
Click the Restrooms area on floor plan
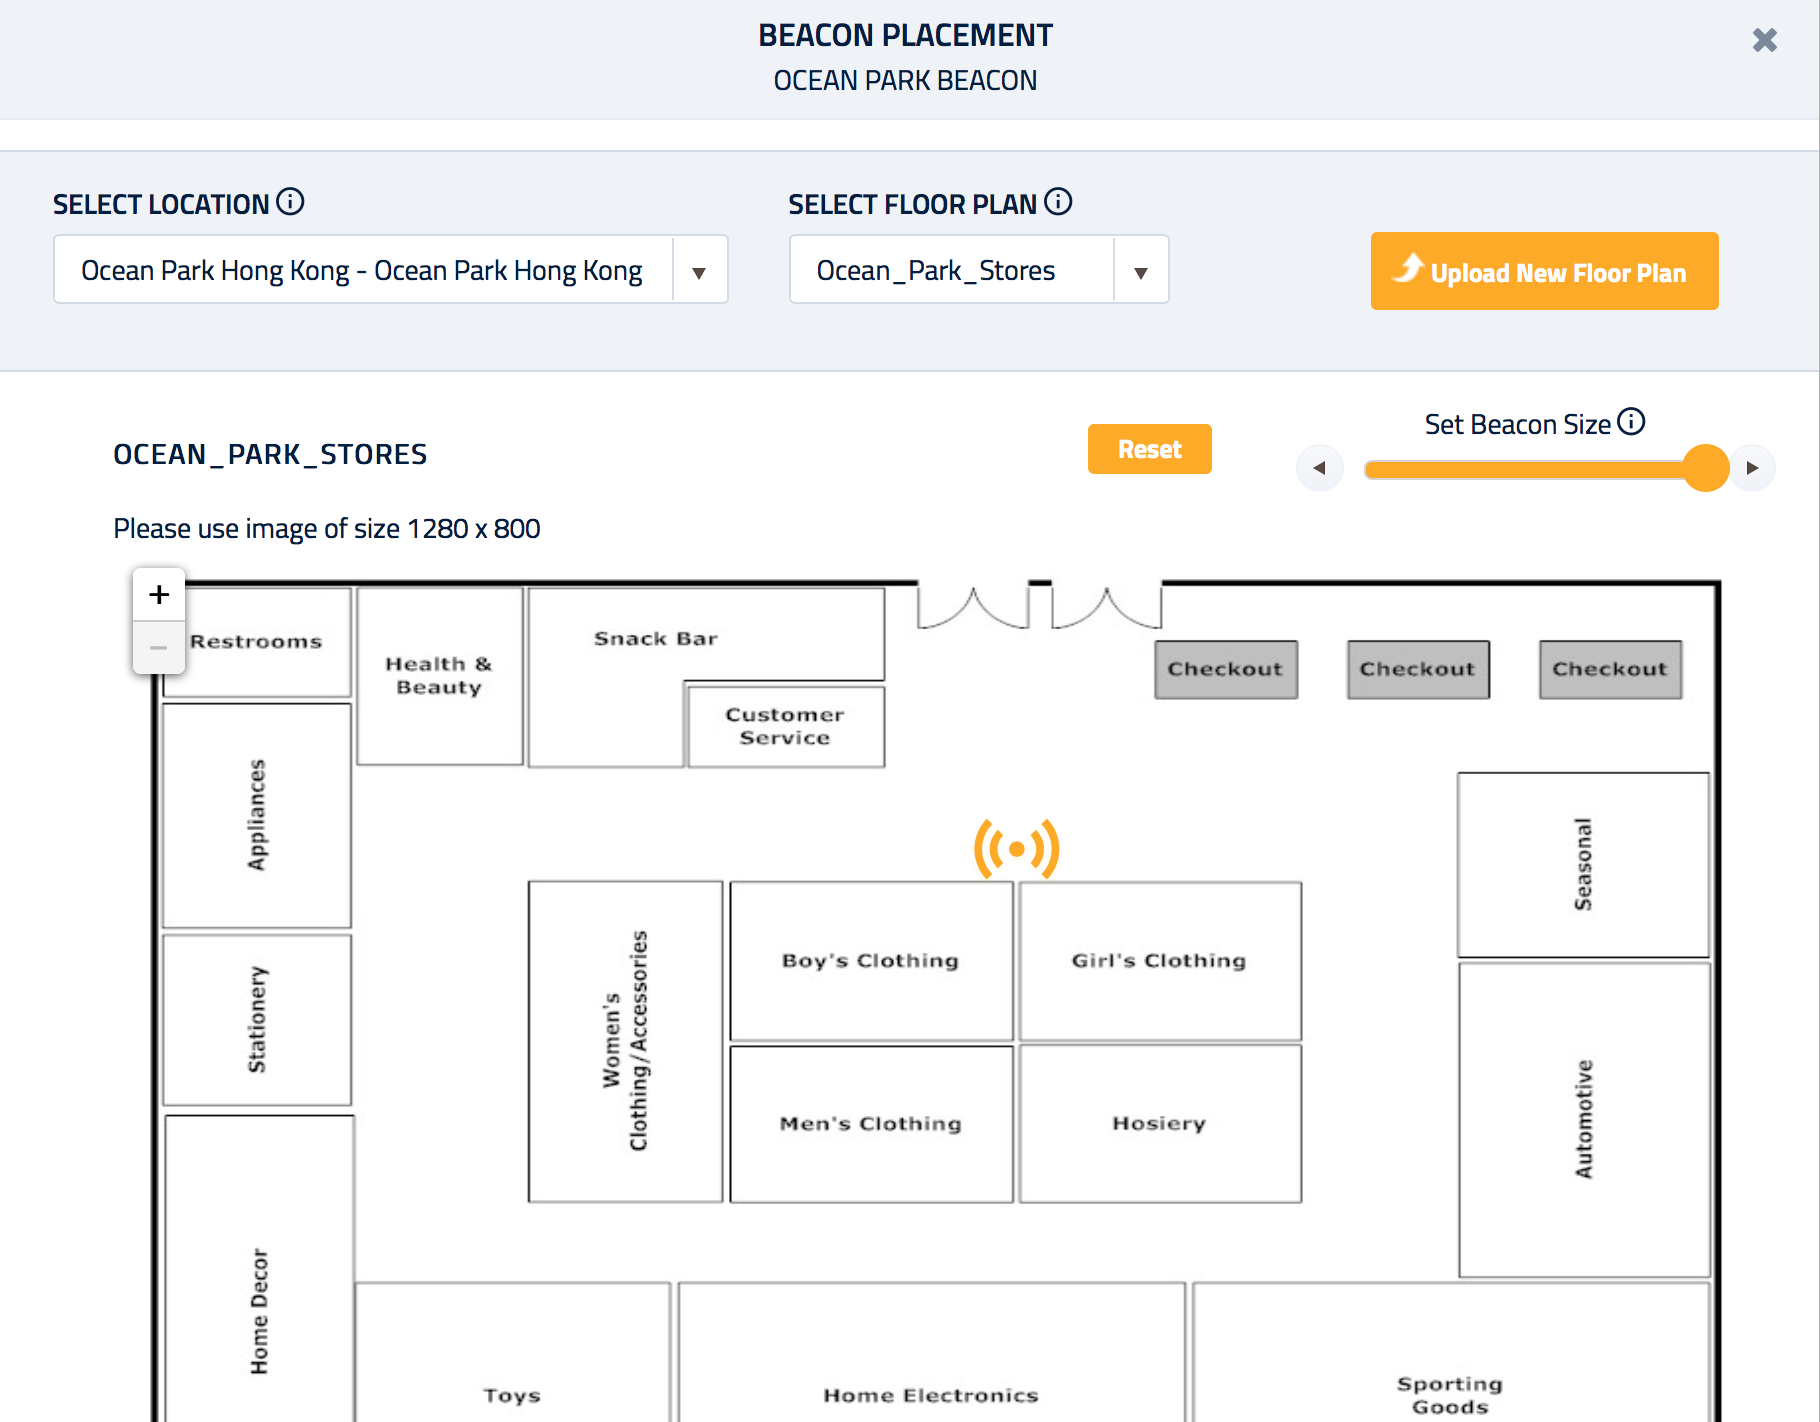257,641
